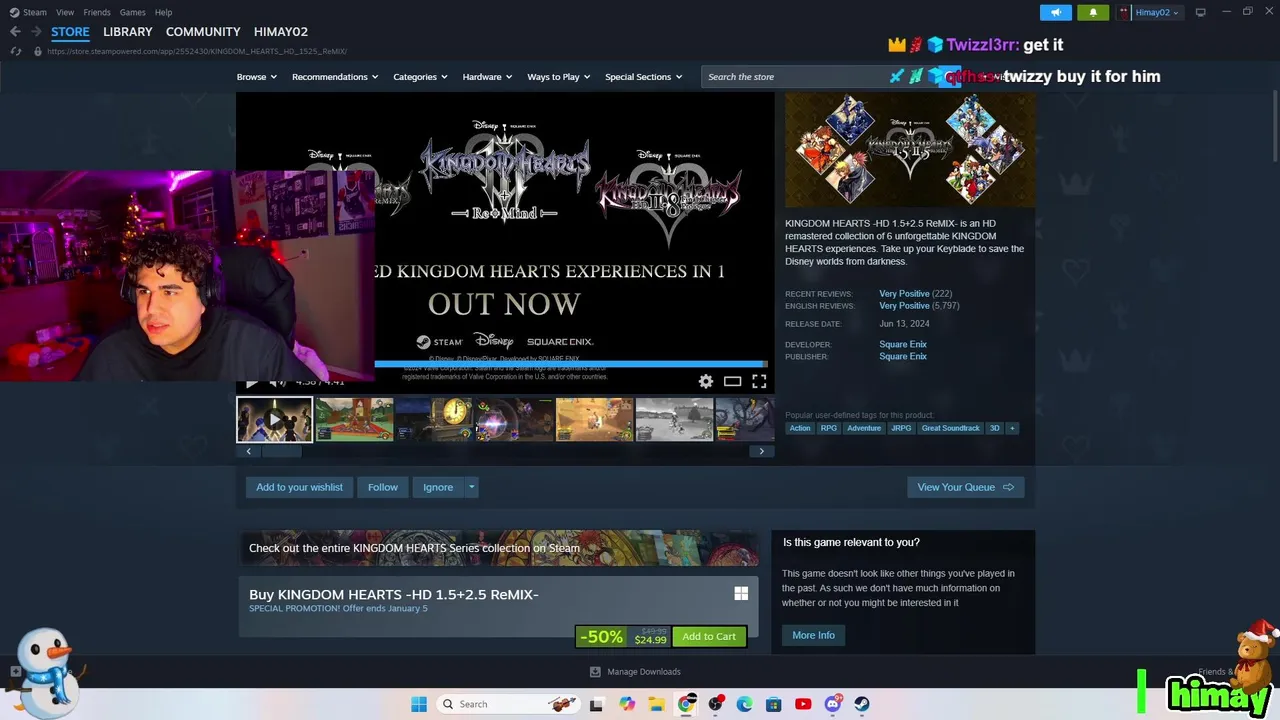Expand the Hardware menu
The image size is (1280, 720).
click(487, 77)
